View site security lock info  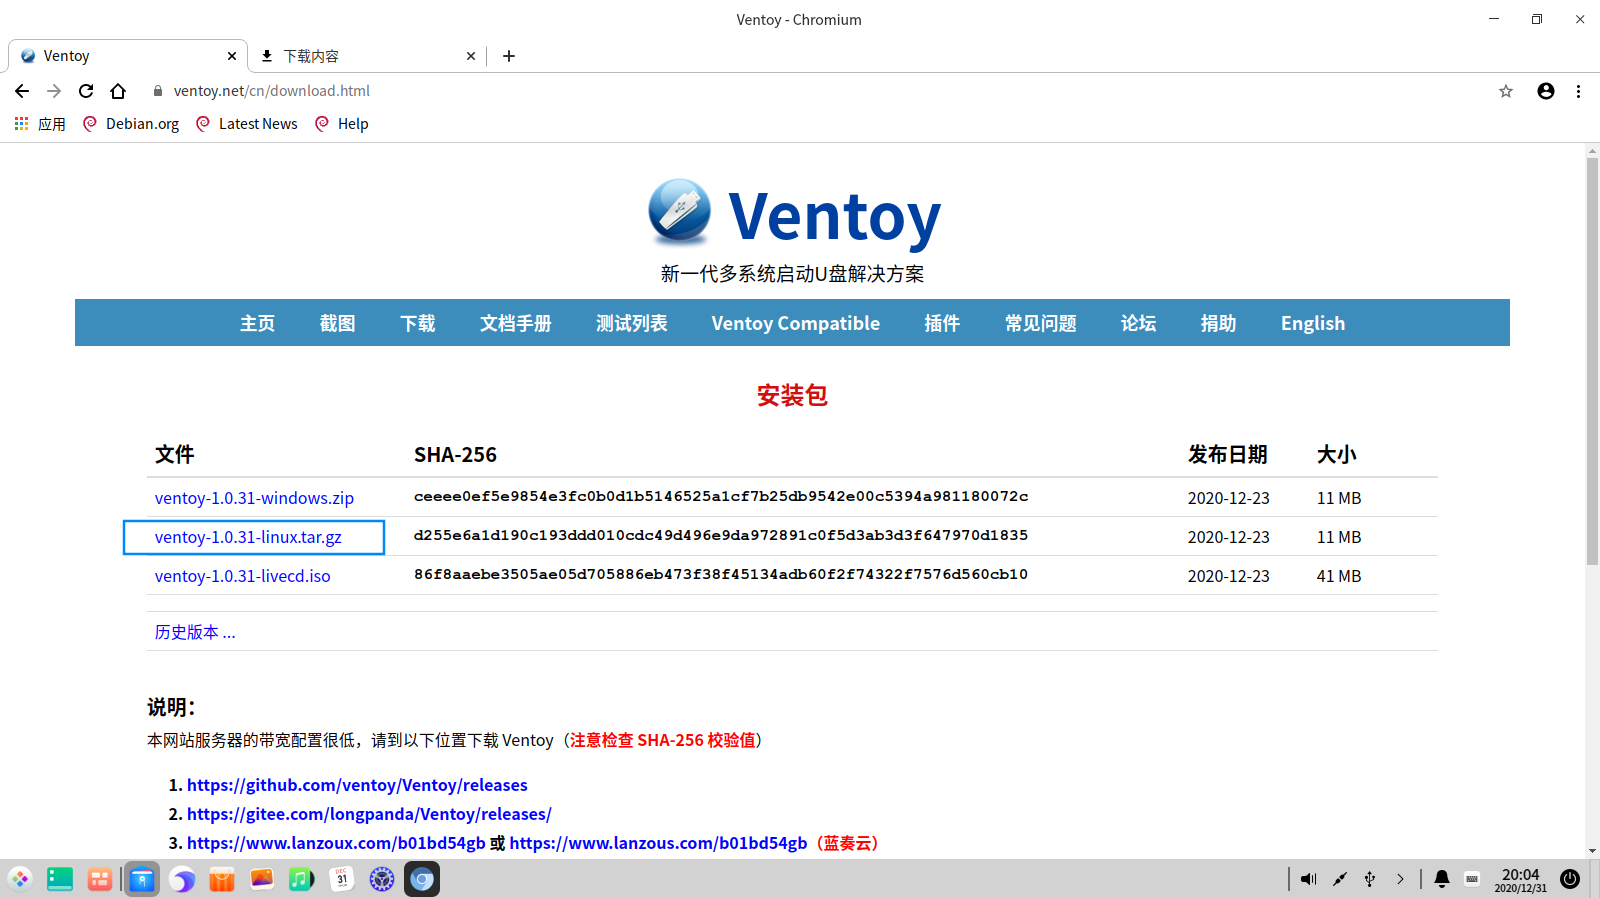click(157, 91)
